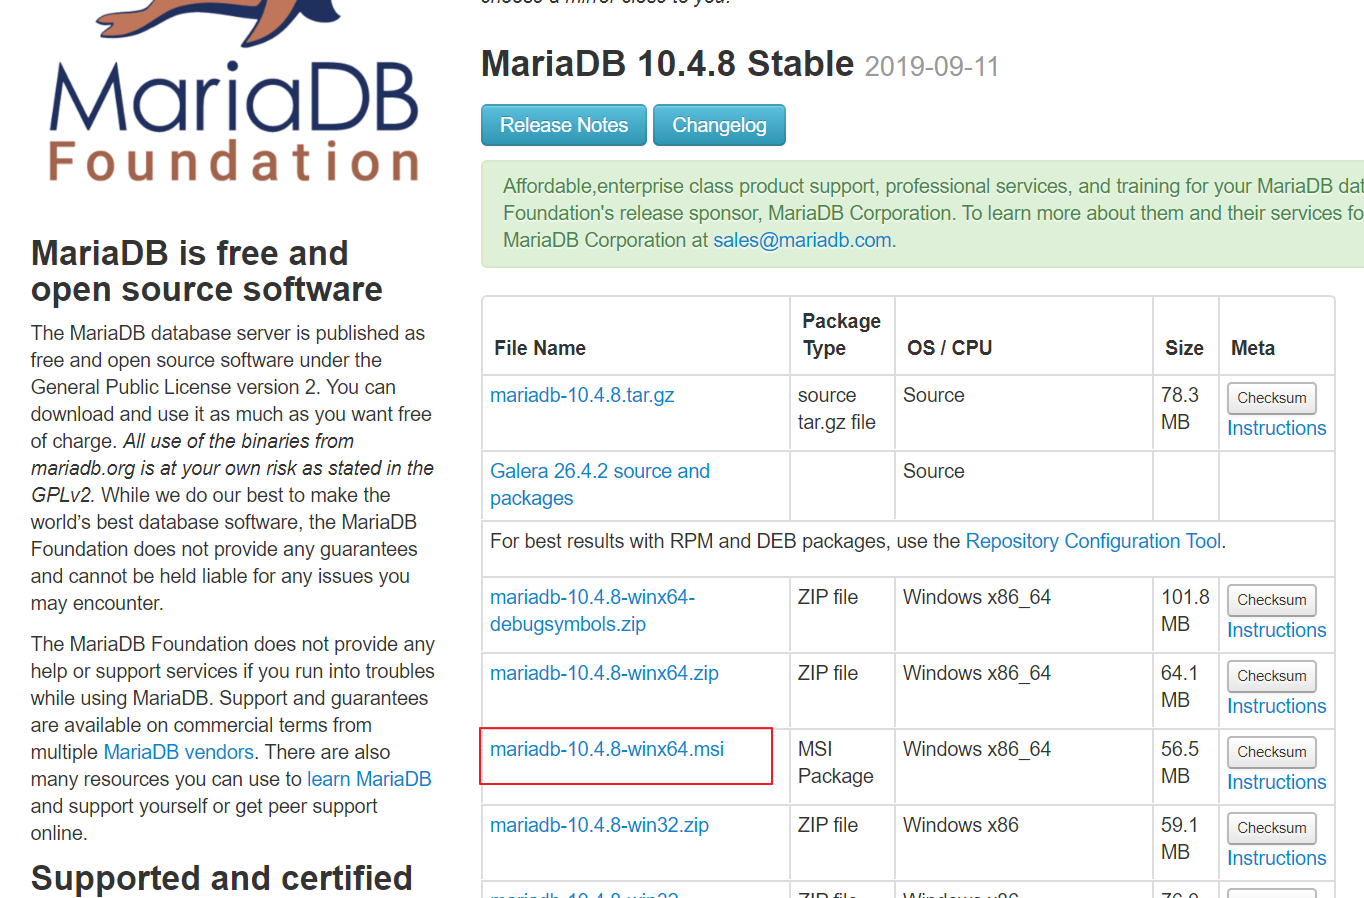Show Checksum for winx64.msi row

(1272, 752)
